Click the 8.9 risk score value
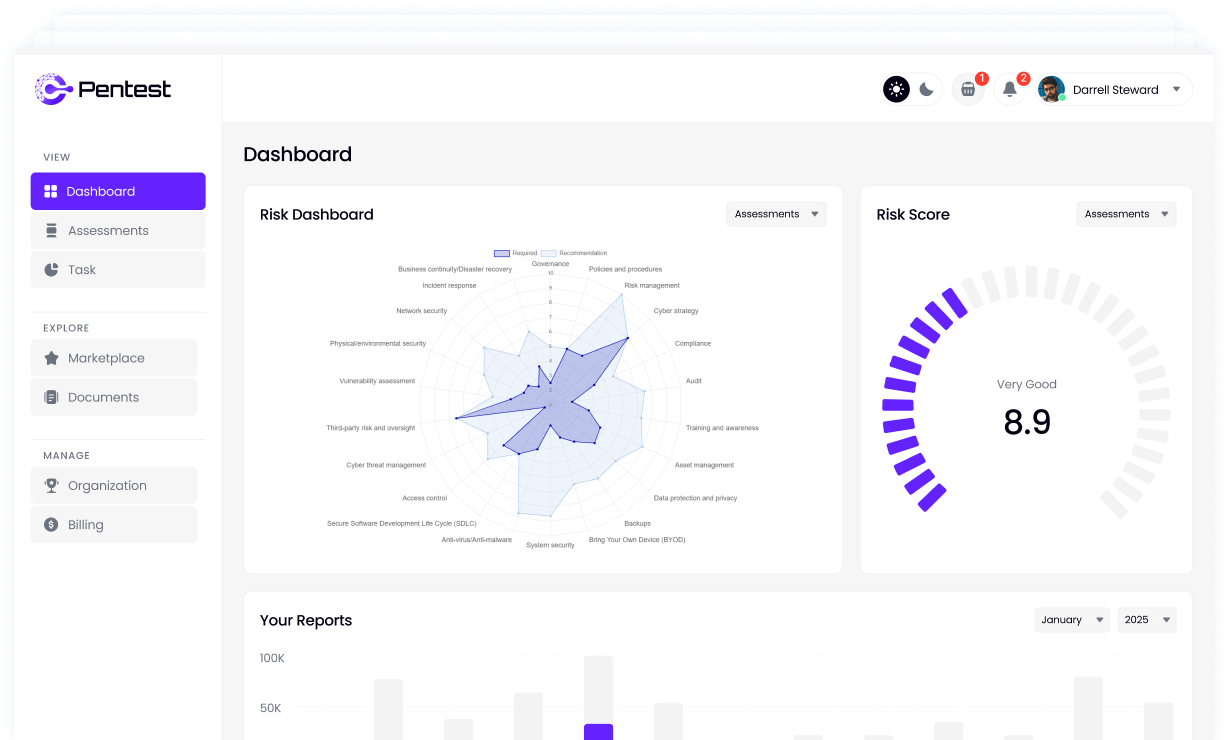 pos(1027,422)
